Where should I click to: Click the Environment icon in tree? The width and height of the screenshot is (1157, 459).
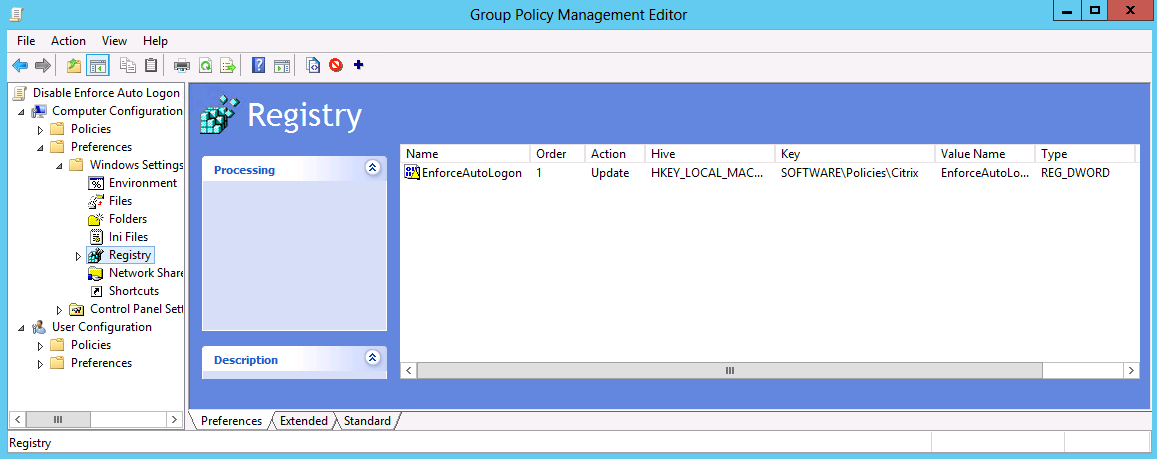click(x=96, y=183)
